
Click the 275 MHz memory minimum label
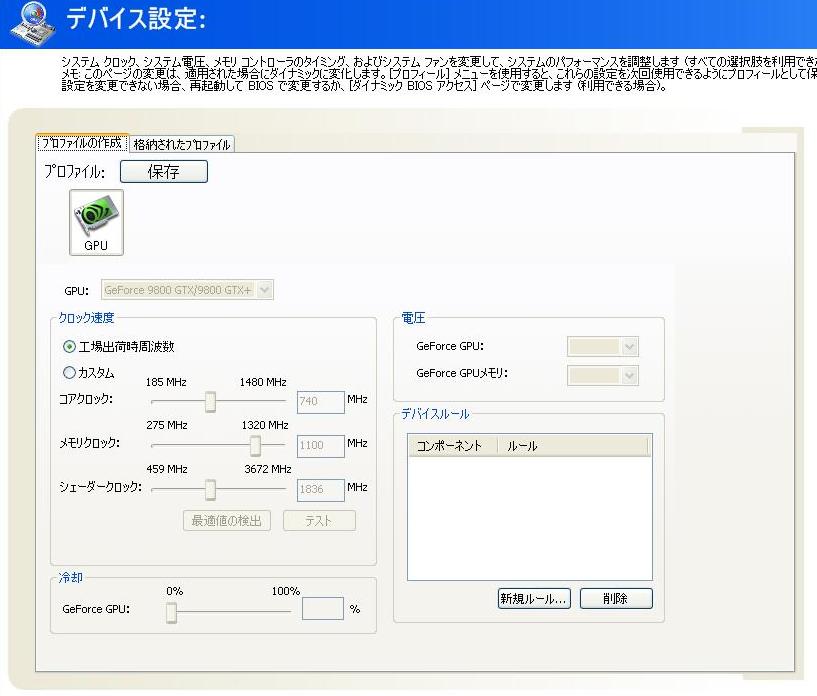[x=167, y=425]
